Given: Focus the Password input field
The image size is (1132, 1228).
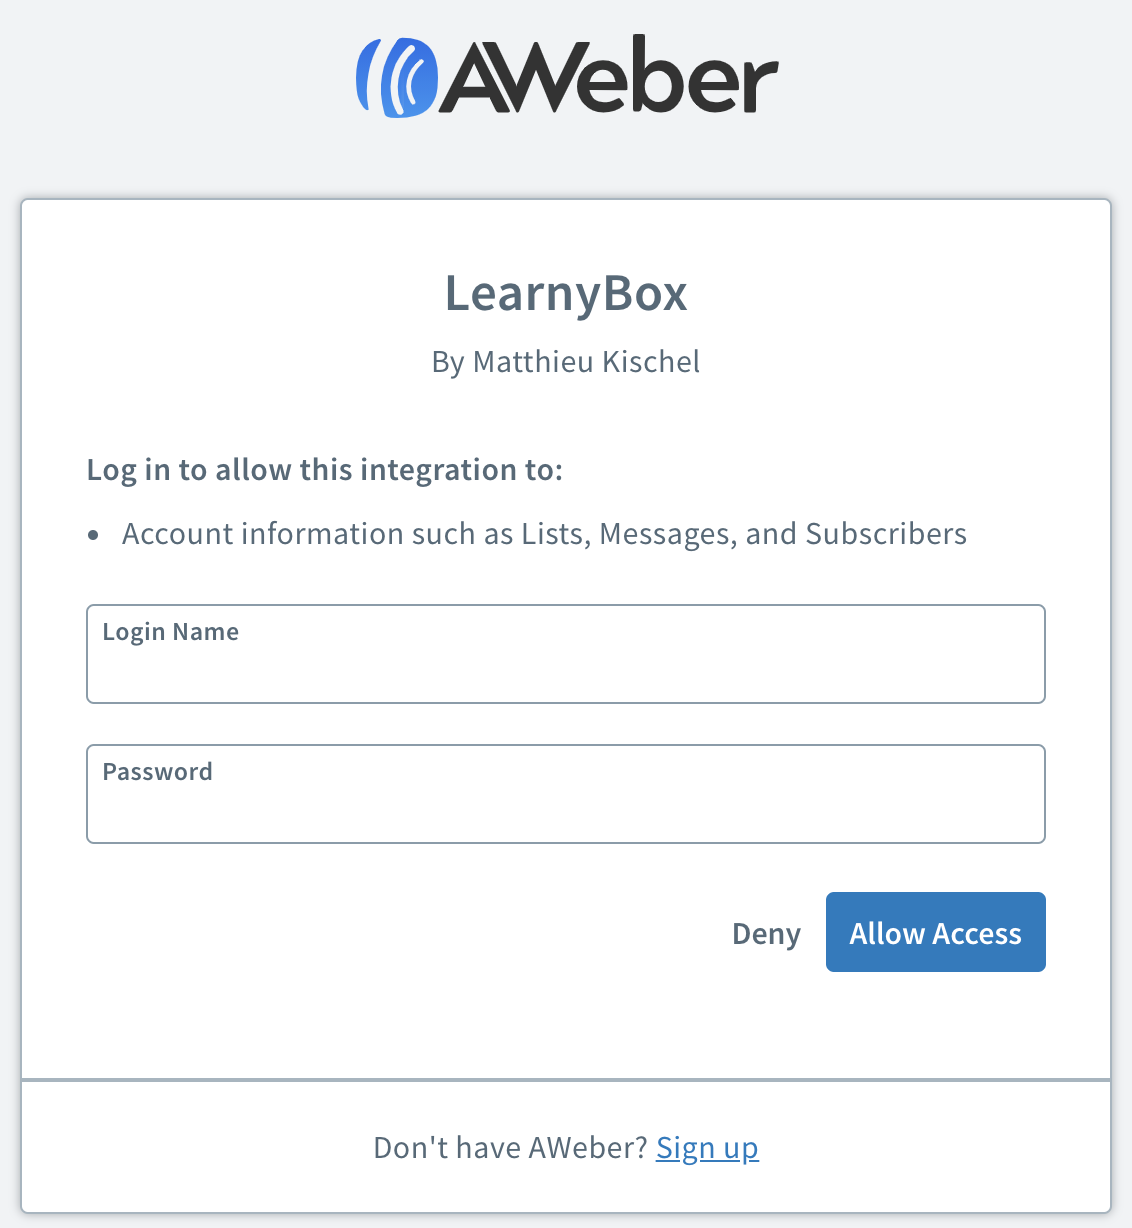Looking at the screenshot, I should (x=566, y=794).
